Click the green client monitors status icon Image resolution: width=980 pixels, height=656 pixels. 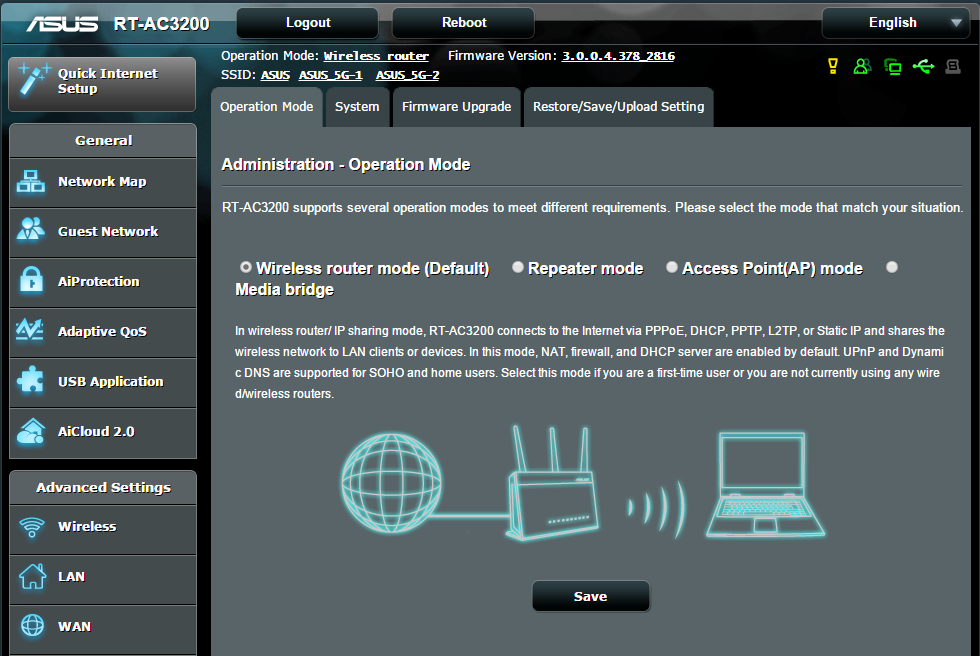[892, 66]
